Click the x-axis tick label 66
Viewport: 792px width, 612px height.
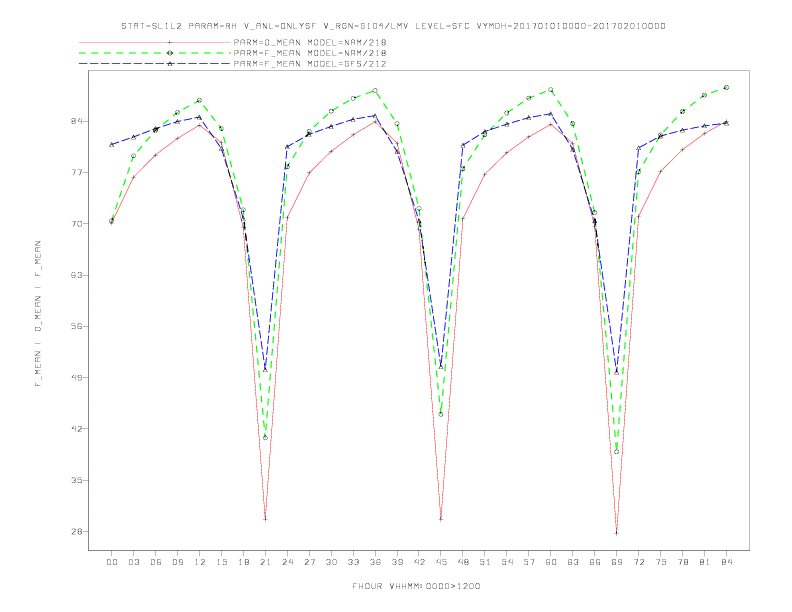point(595,562)
